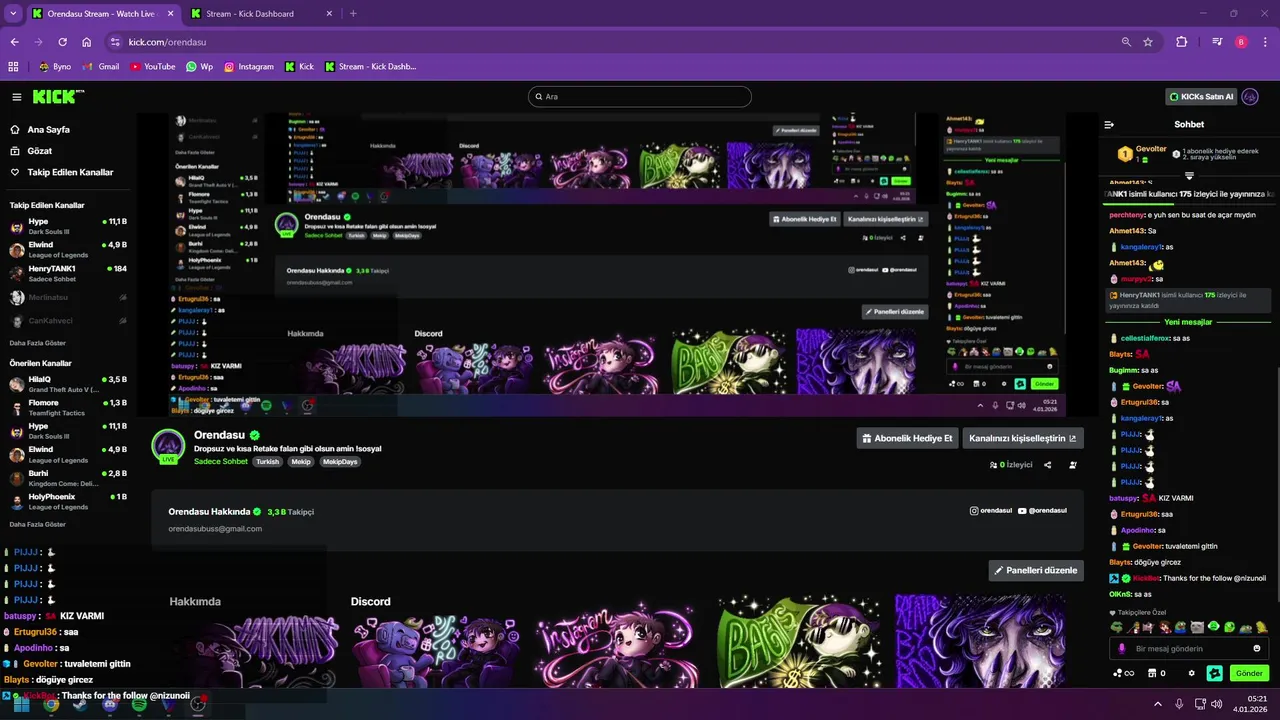The image size is (1280, 720).
Task: Click the channel points infinity icon
Action: [1123, 673]
